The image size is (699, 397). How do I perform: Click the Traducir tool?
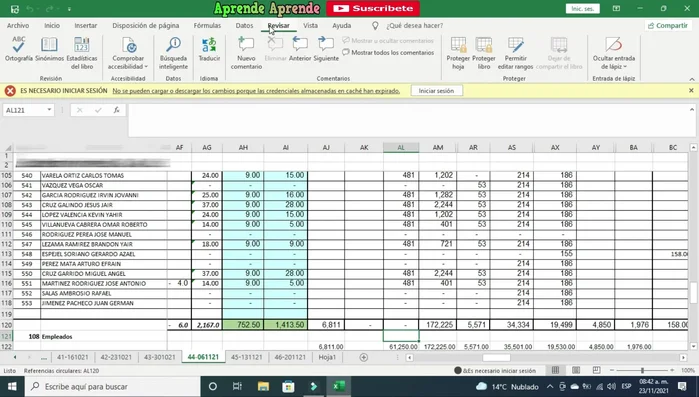tap(209, 49)
